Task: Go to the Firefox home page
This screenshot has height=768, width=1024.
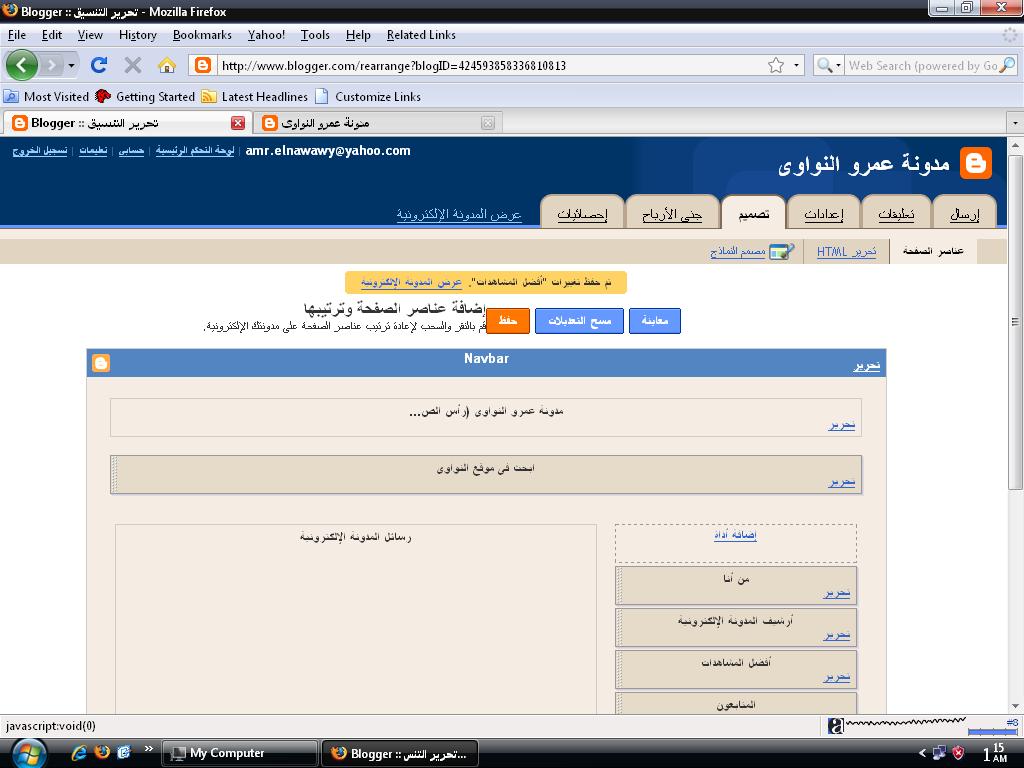Action: tap(167, 65)
